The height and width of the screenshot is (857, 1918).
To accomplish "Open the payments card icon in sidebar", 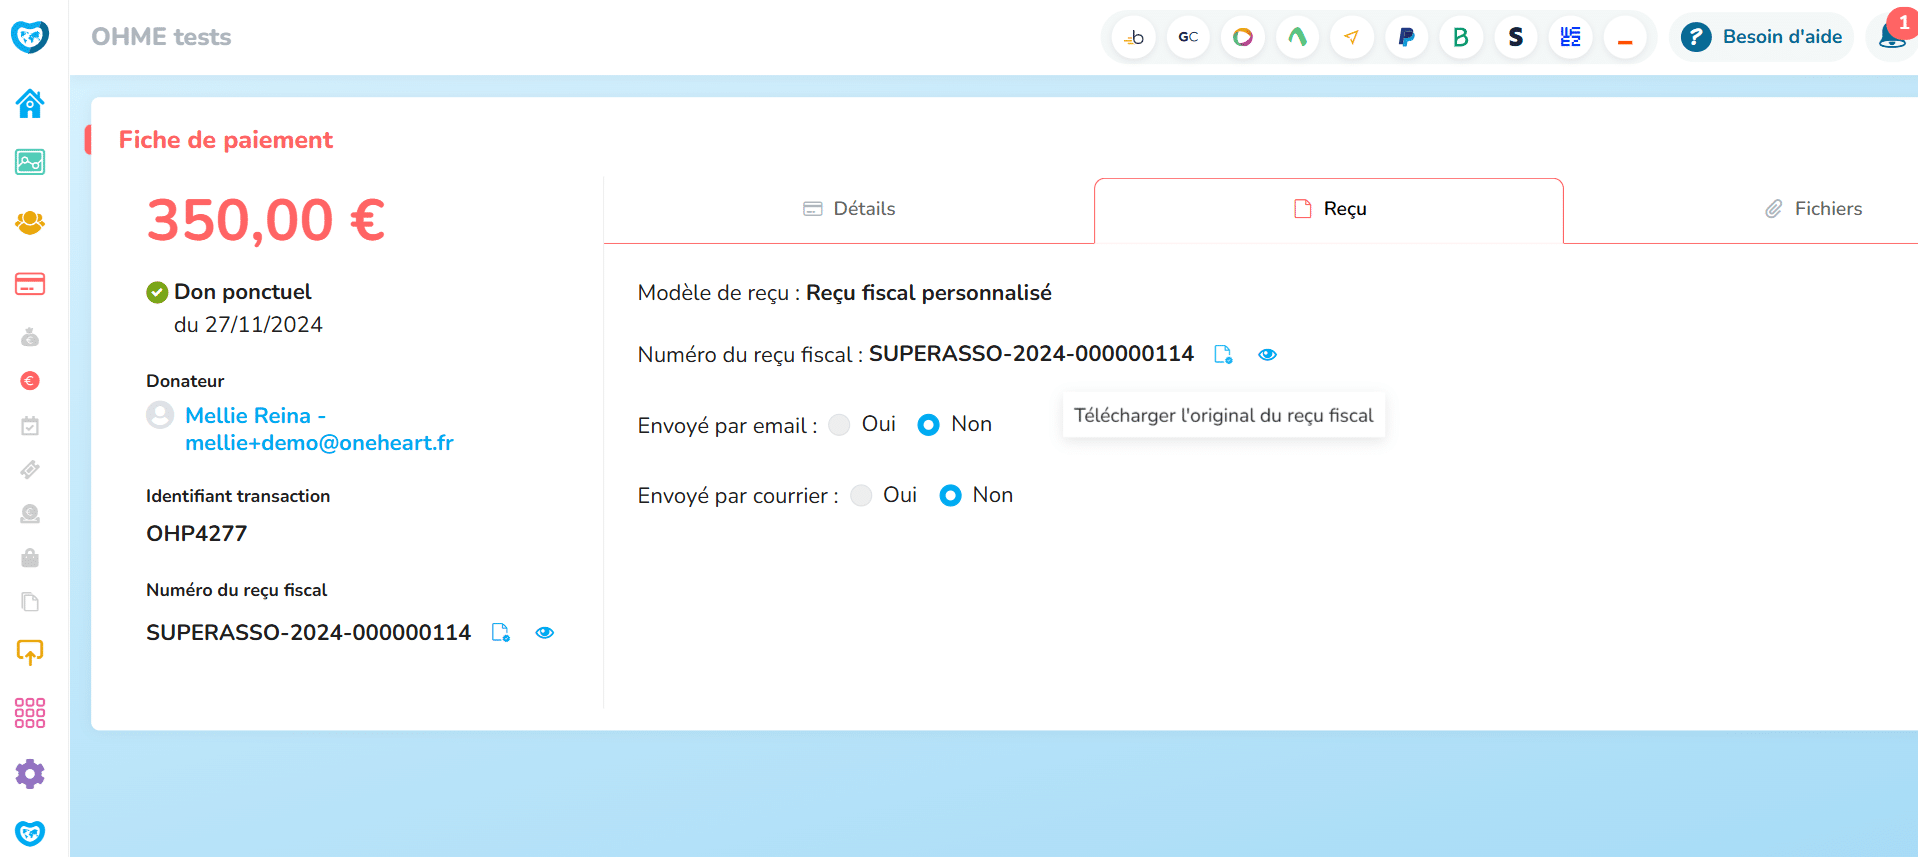I will [x=30, y=284].
